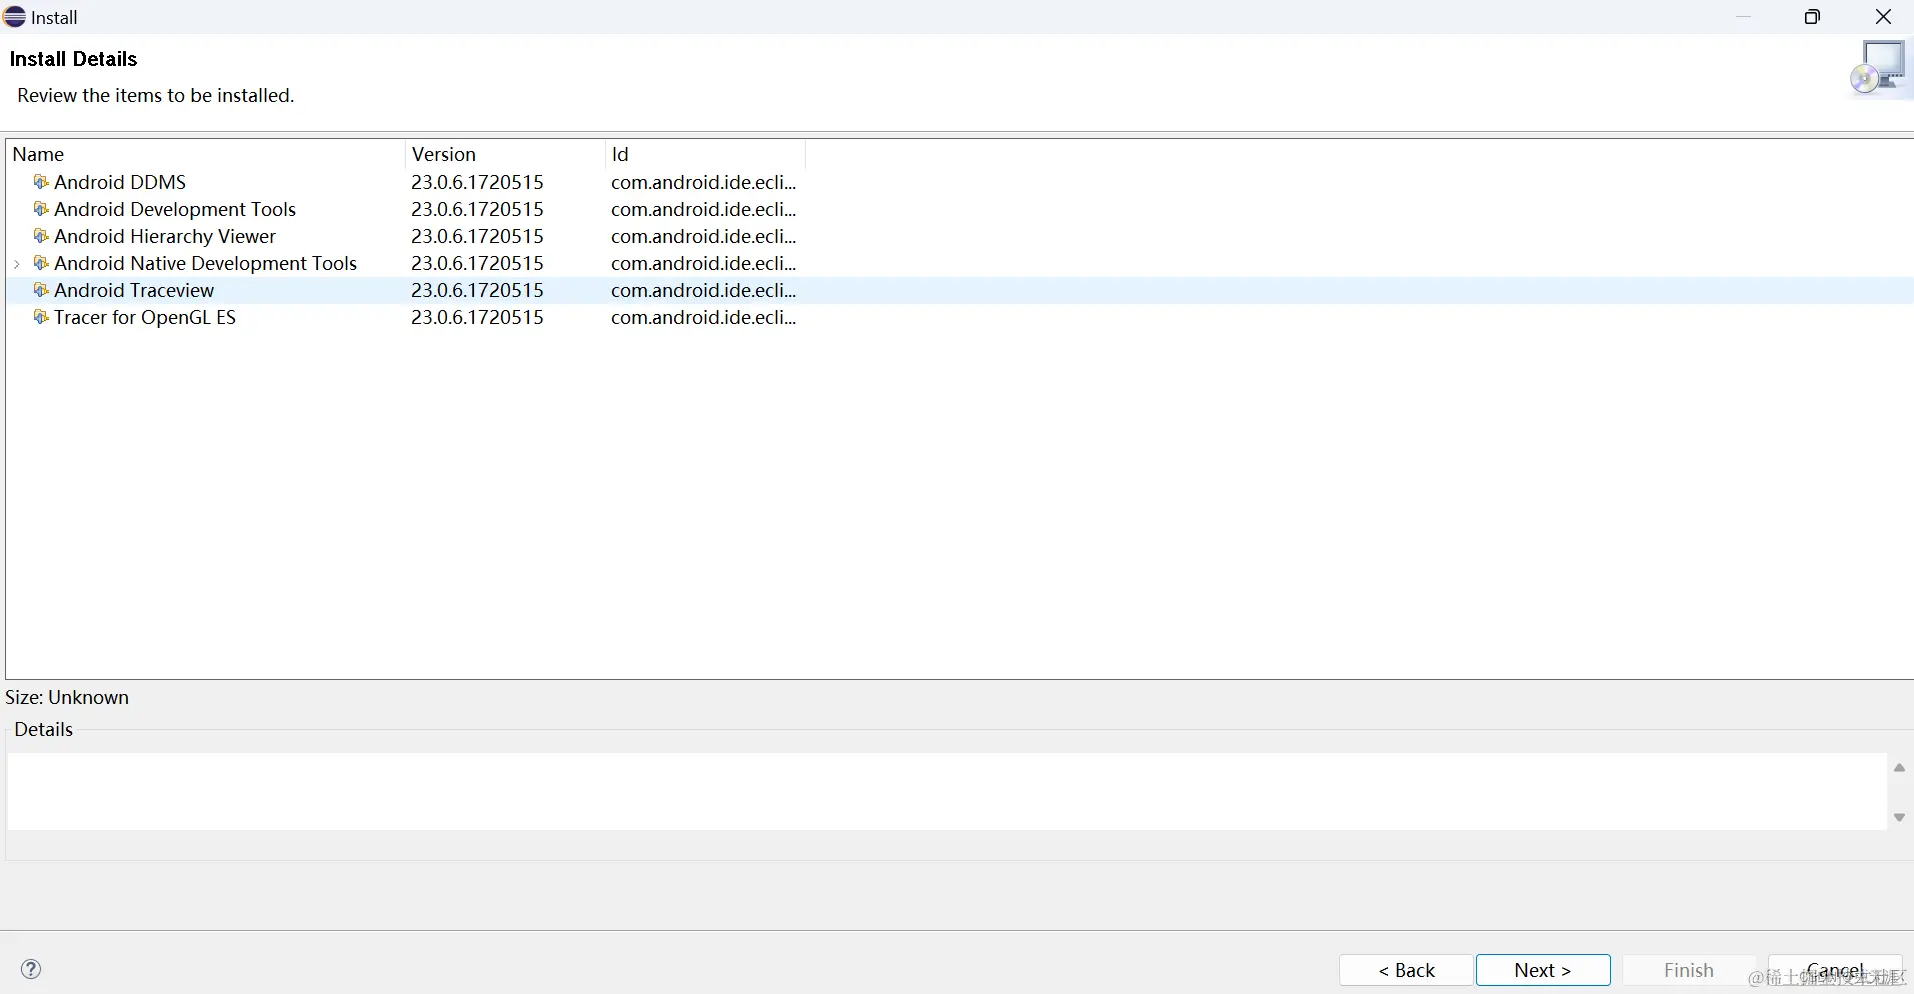Click the version of Android DDMS
1914x994 pixels.
tap(477, 182)
